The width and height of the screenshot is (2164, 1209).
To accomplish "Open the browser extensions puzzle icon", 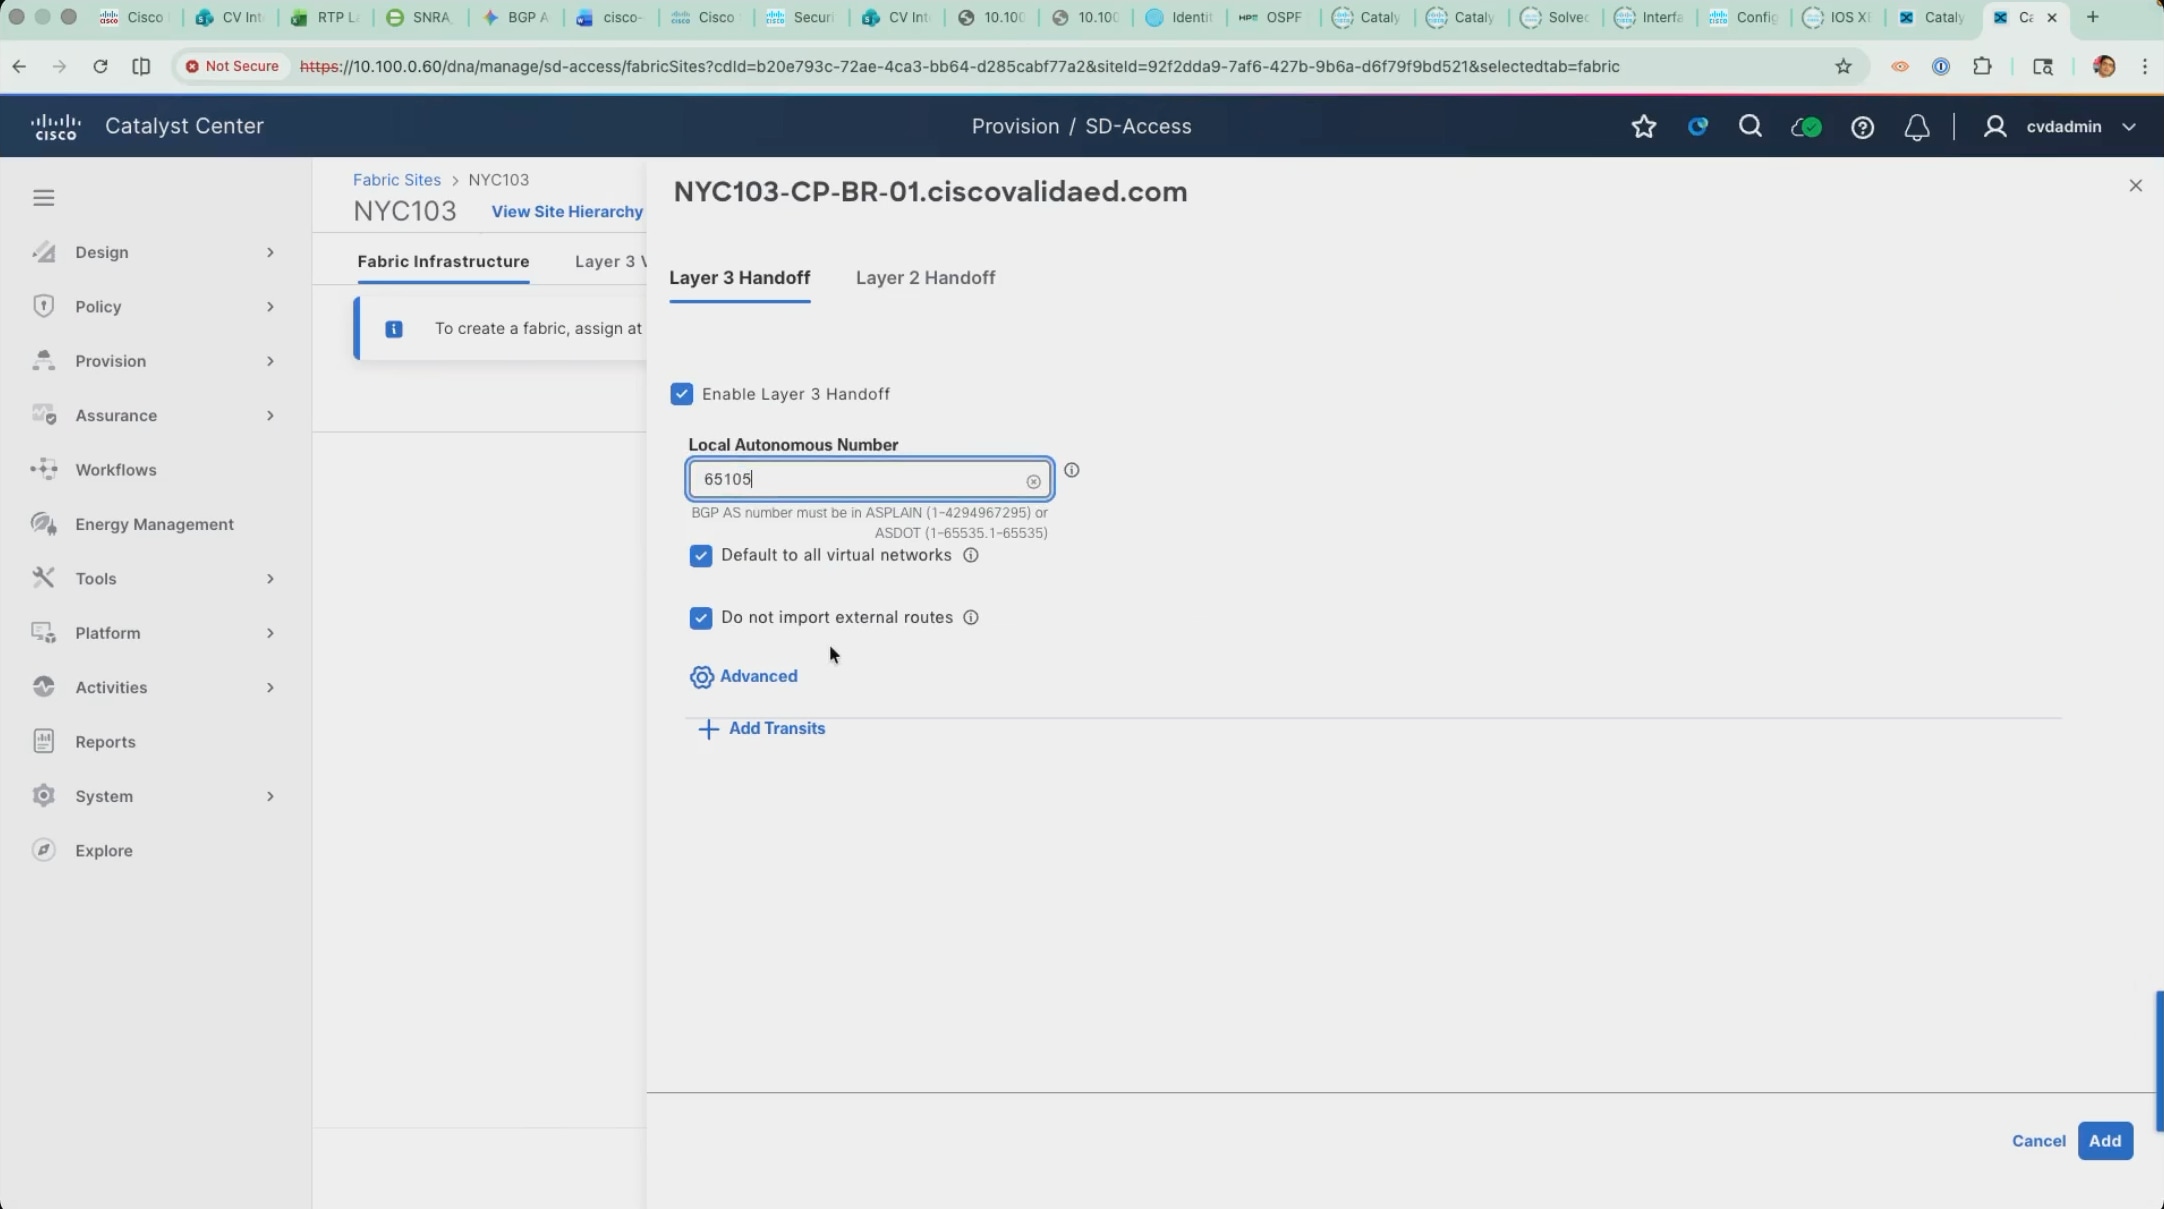I will (x=1982, y=66).
